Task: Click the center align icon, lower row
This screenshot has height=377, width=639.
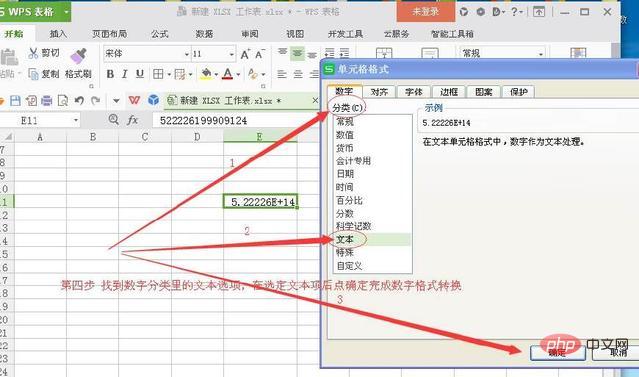Action: 298,74
